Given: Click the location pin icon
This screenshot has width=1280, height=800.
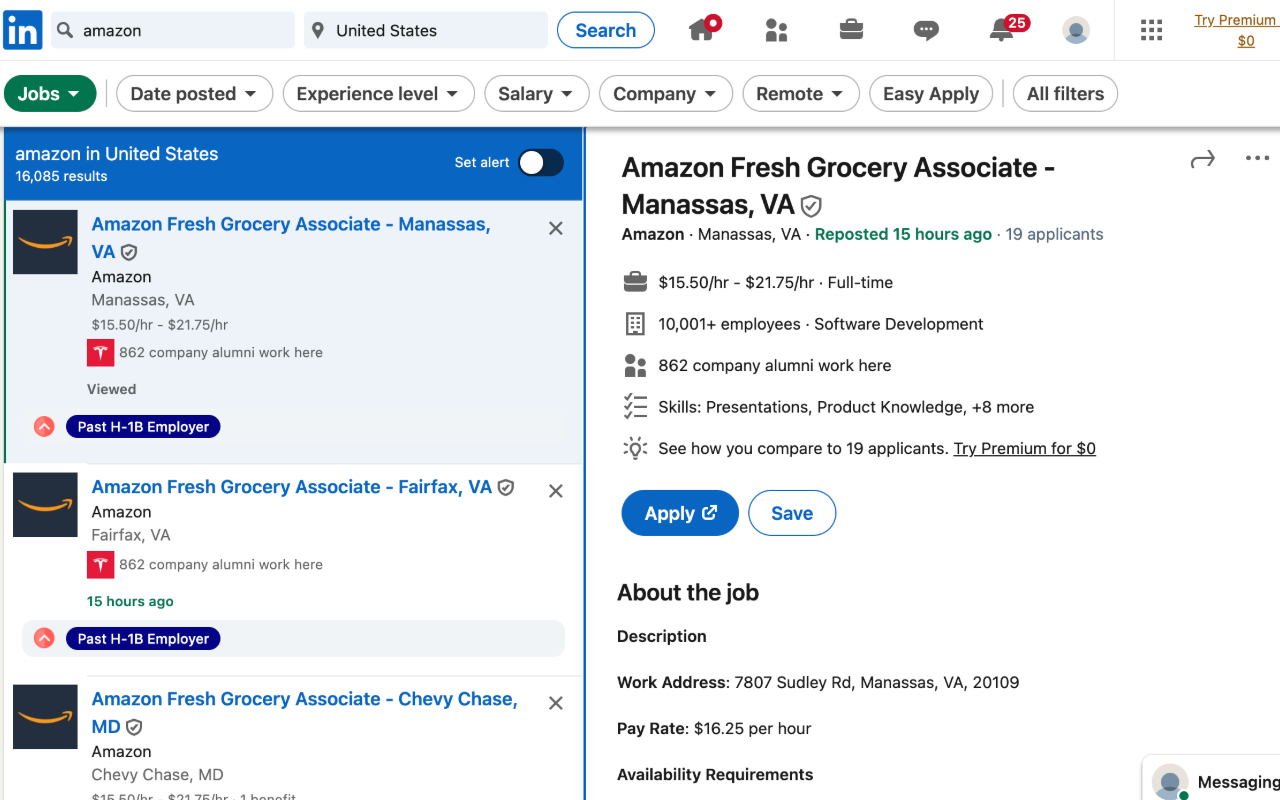Looking at the screenshot, I should point(318,30).
